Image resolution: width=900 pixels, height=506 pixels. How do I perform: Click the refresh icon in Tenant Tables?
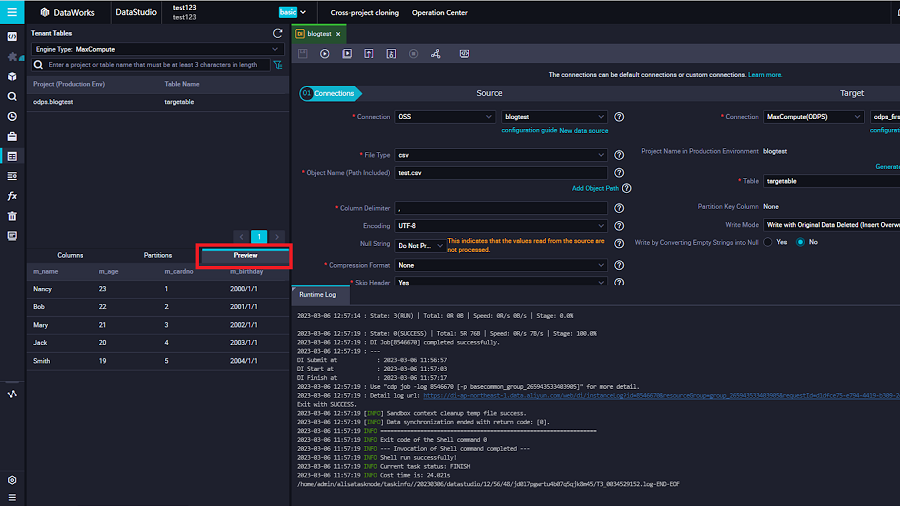(x=277, y=33)
